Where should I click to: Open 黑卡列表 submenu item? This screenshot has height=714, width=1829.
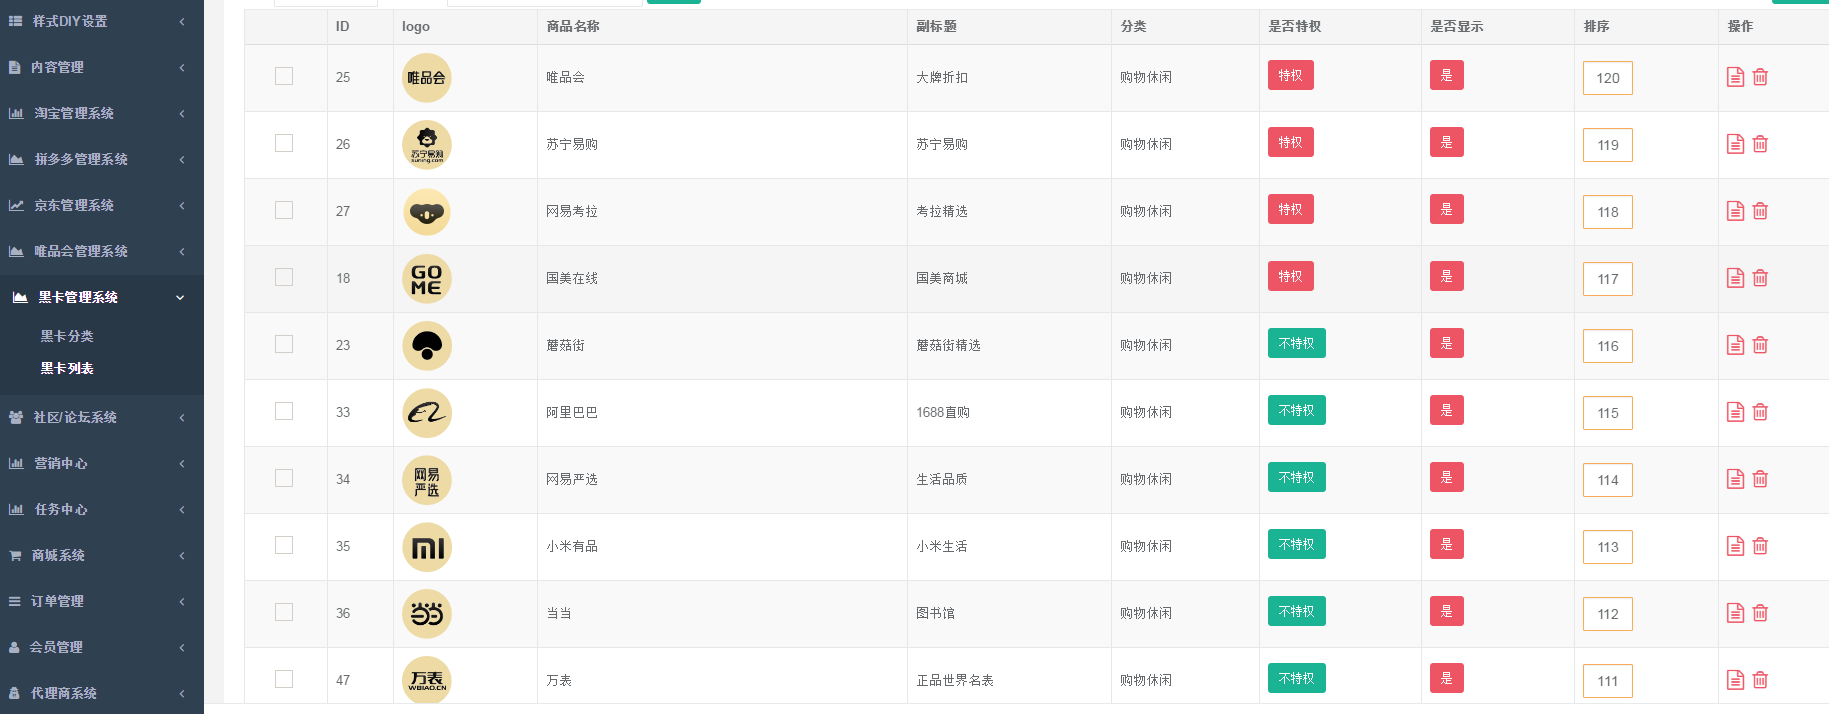67,368
